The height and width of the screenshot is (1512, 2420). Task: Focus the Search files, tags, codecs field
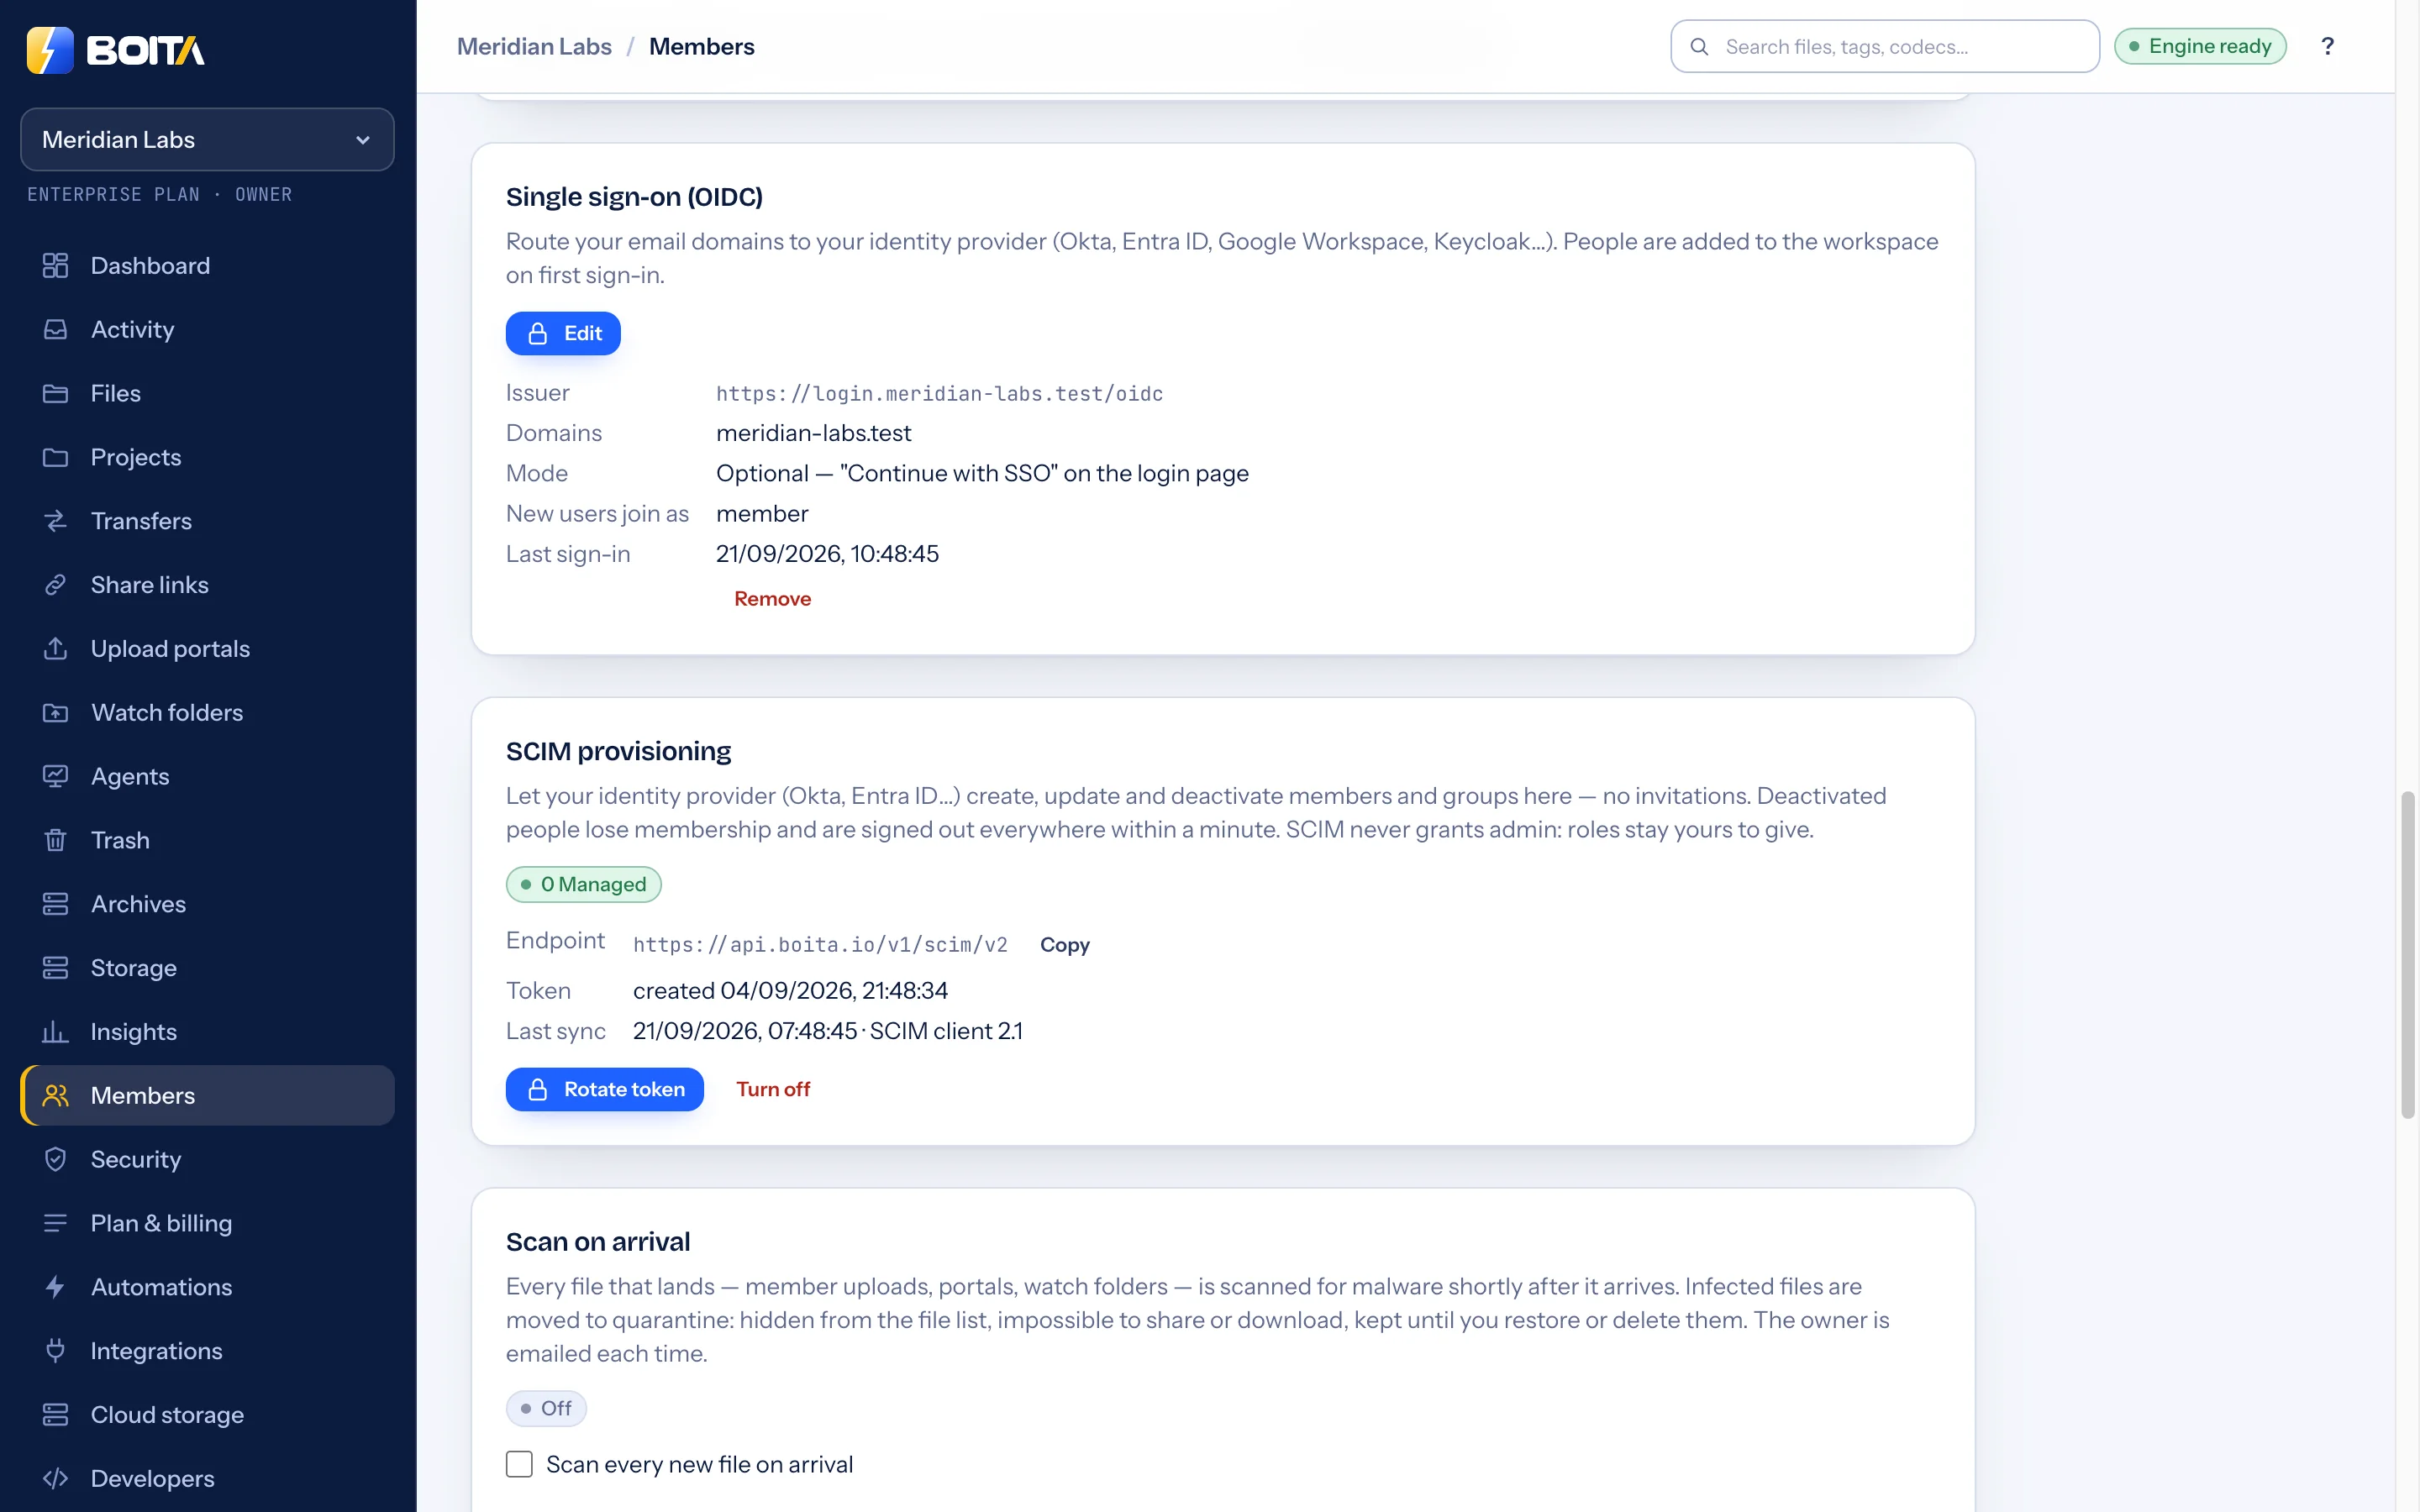tap(1884, 46)
